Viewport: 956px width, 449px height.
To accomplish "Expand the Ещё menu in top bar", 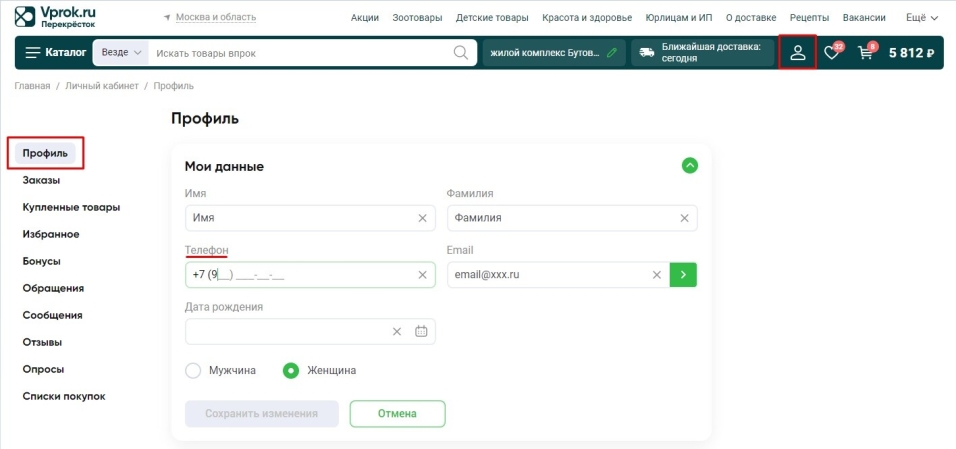I will pos(921,17).
